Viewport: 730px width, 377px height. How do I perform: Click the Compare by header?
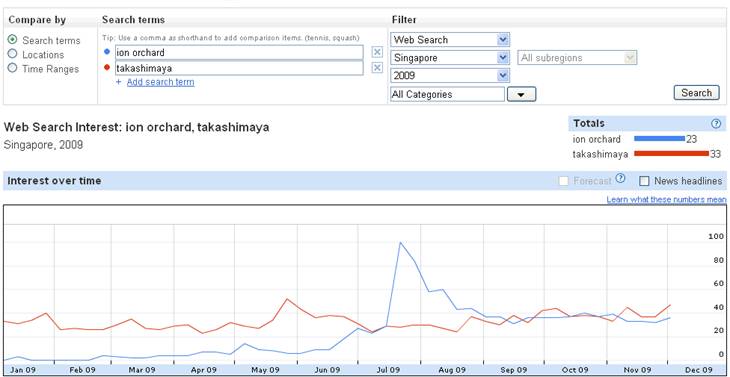37,20
